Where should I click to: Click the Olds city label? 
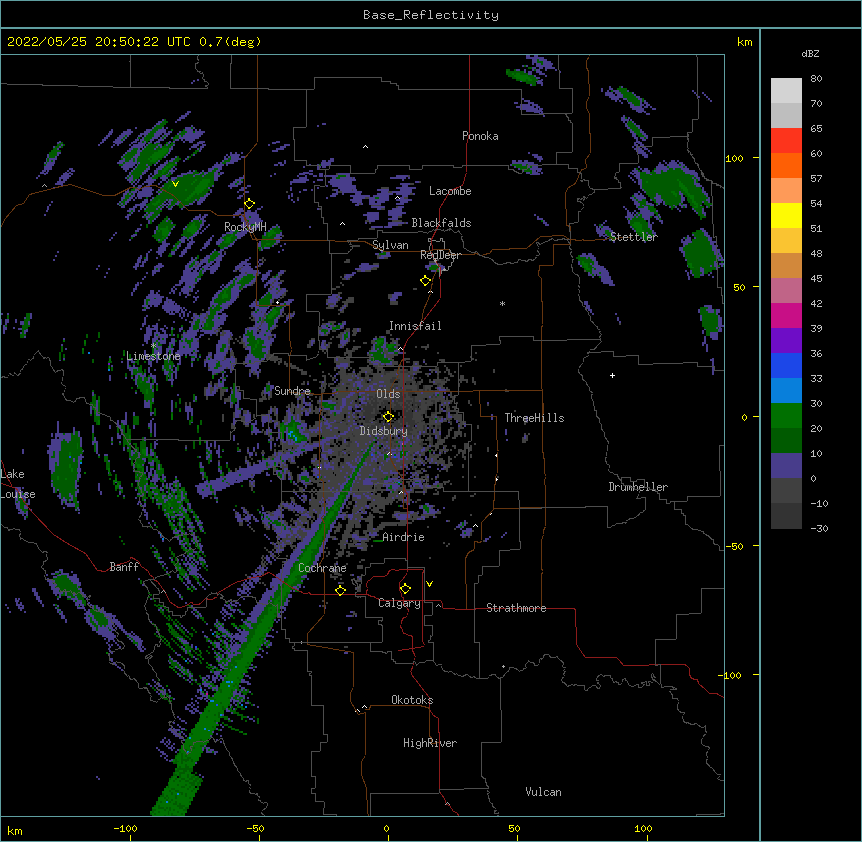point(388,394)
